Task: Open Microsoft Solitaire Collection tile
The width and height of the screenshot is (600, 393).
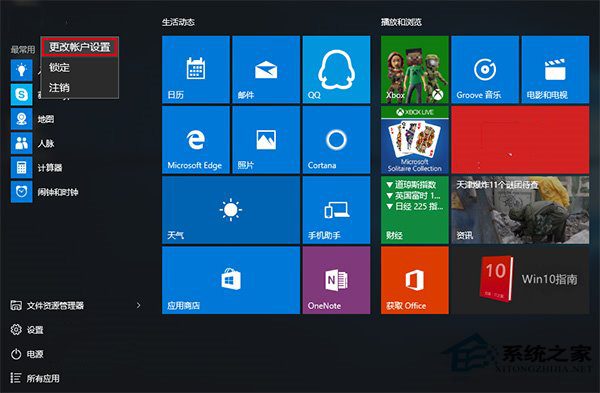Action: coord(415,140)
